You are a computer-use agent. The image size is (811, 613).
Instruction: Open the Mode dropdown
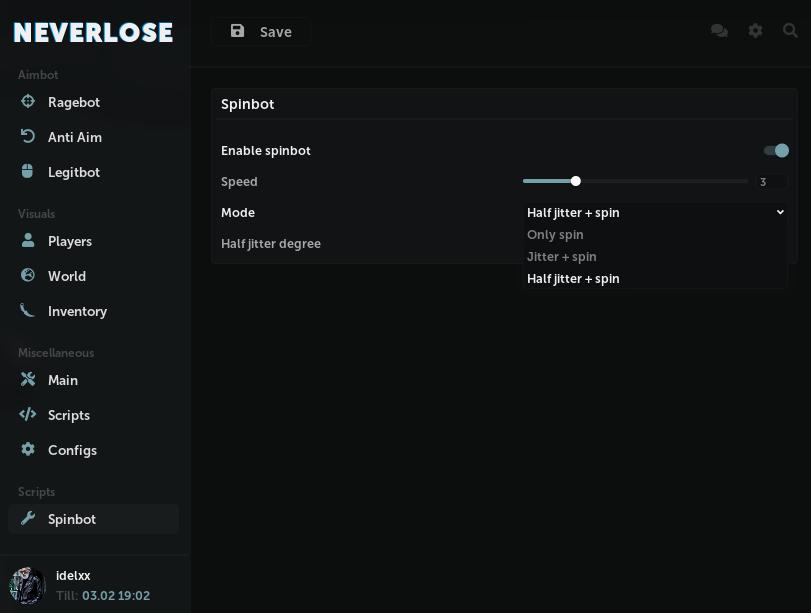point(654,212)
